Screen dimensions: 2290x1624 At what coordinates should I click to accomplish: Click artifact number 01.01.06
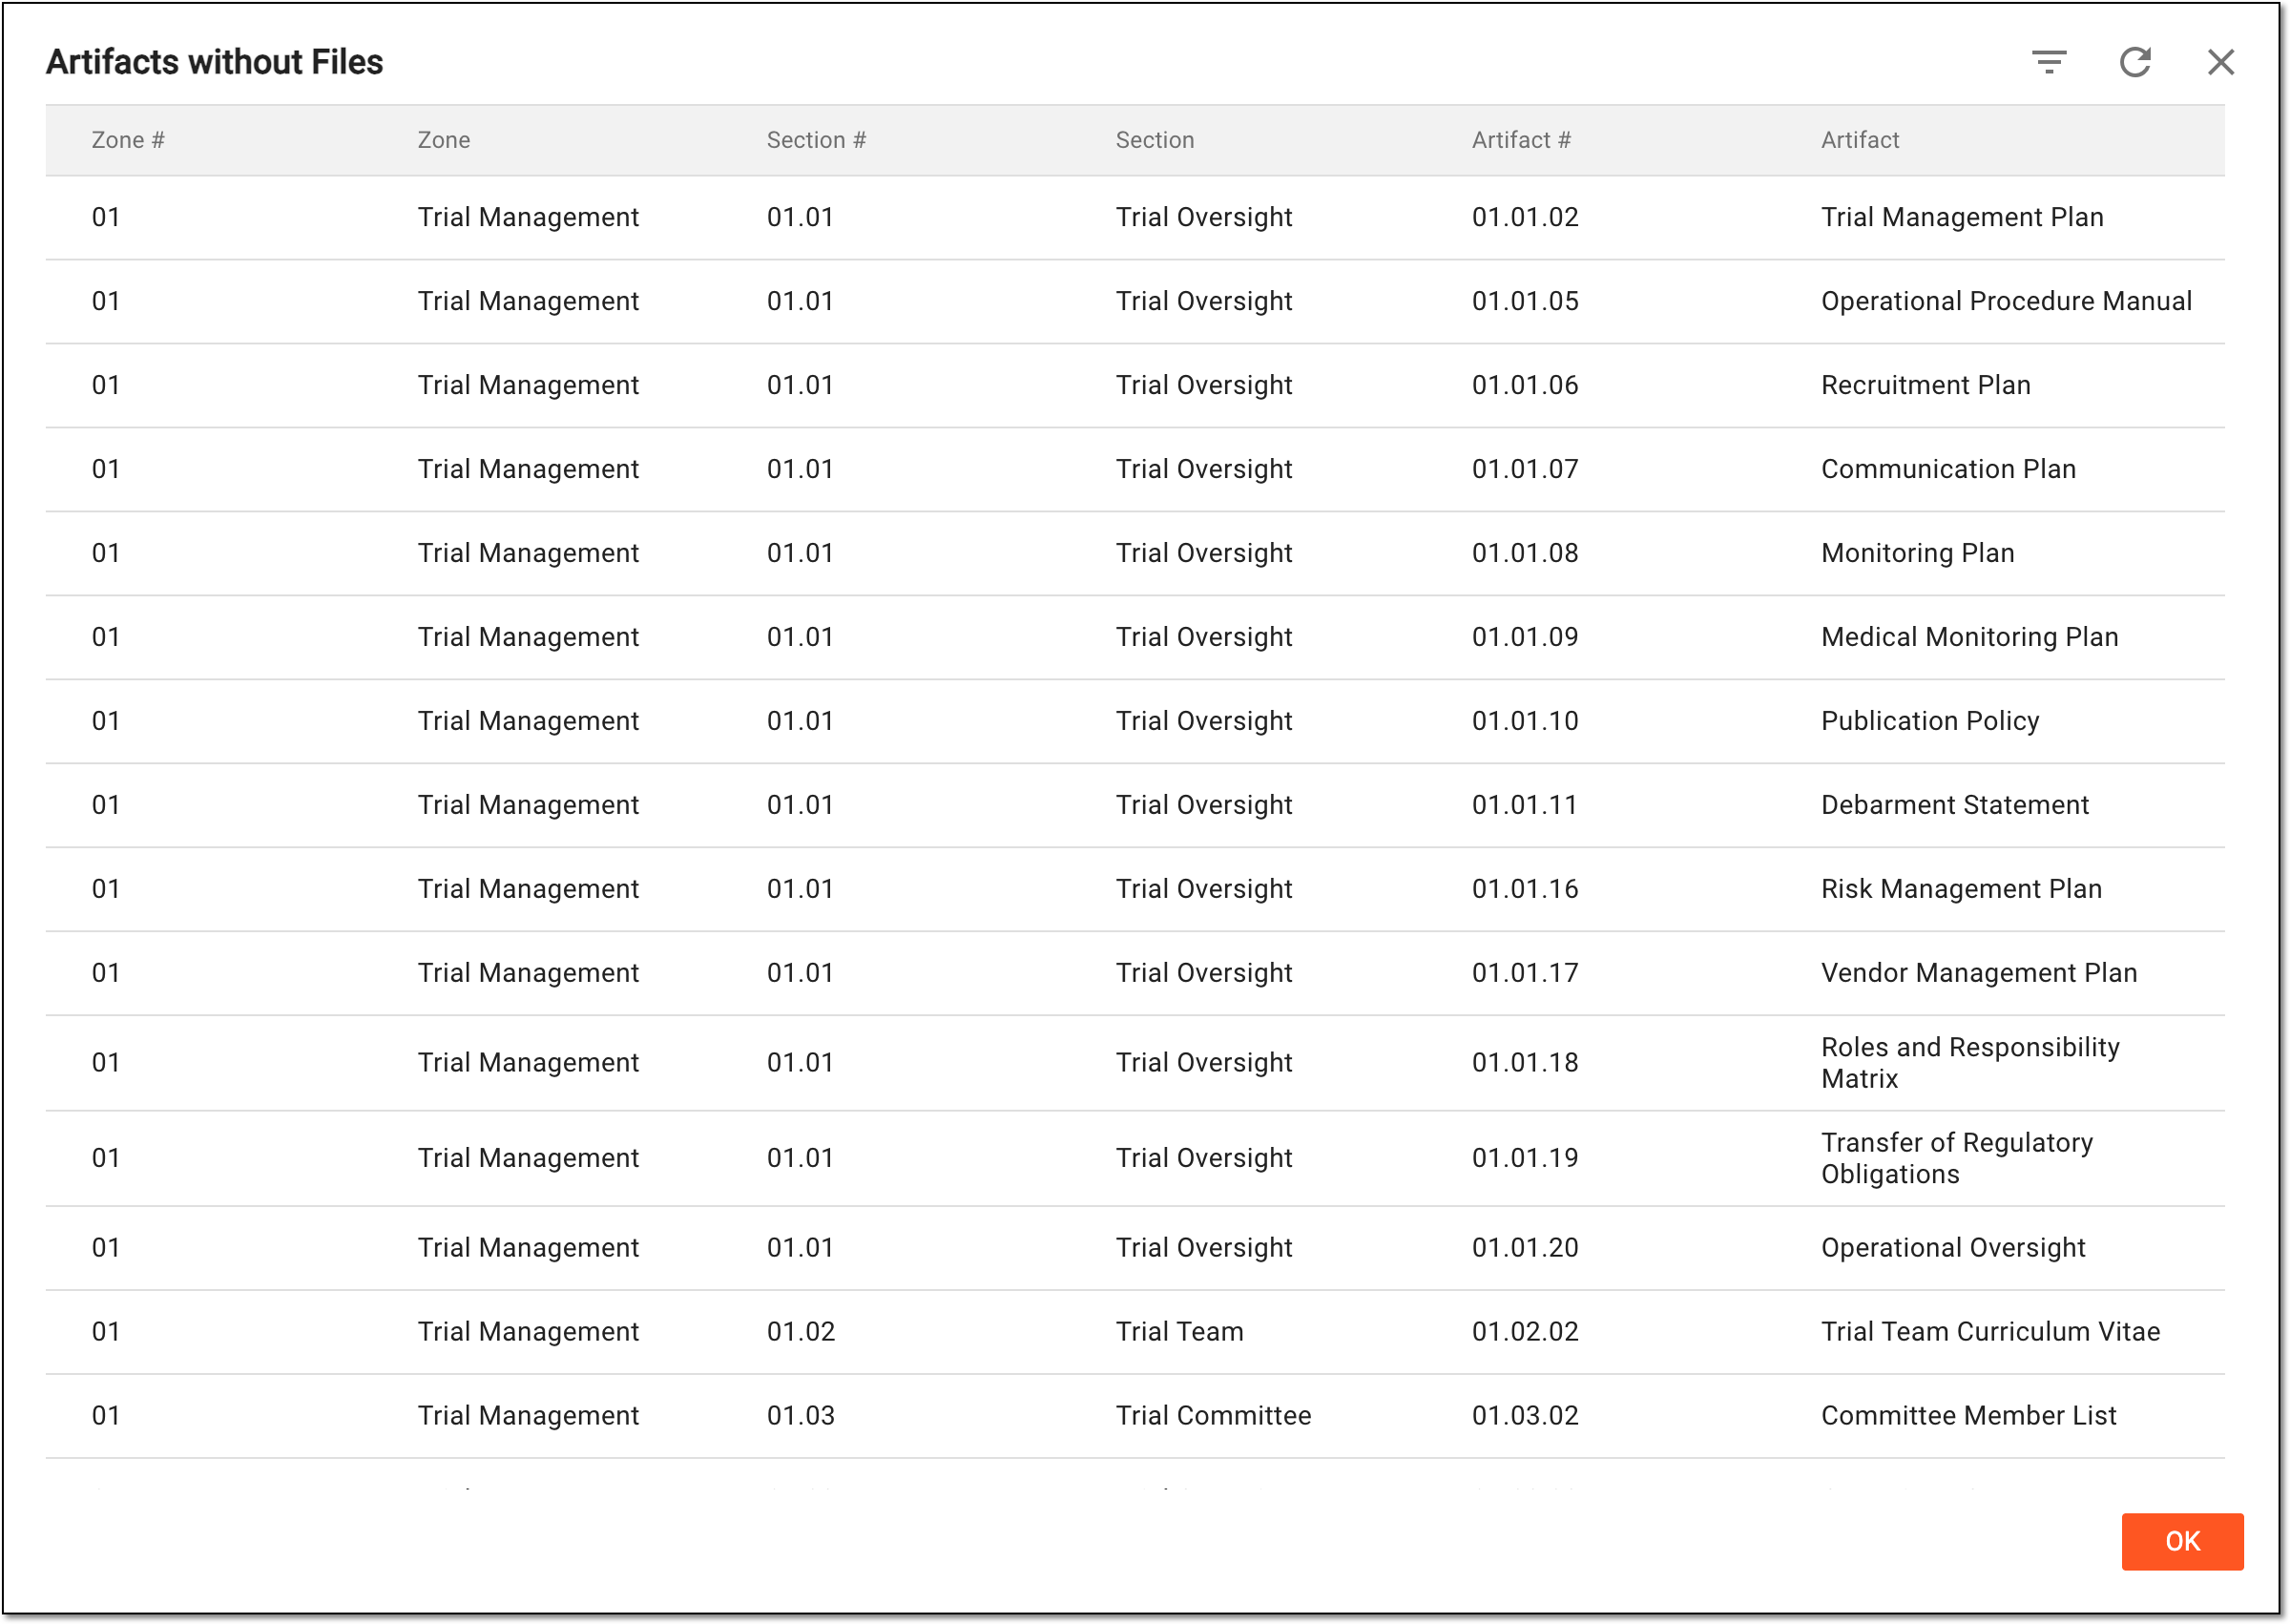point(1525,385)
